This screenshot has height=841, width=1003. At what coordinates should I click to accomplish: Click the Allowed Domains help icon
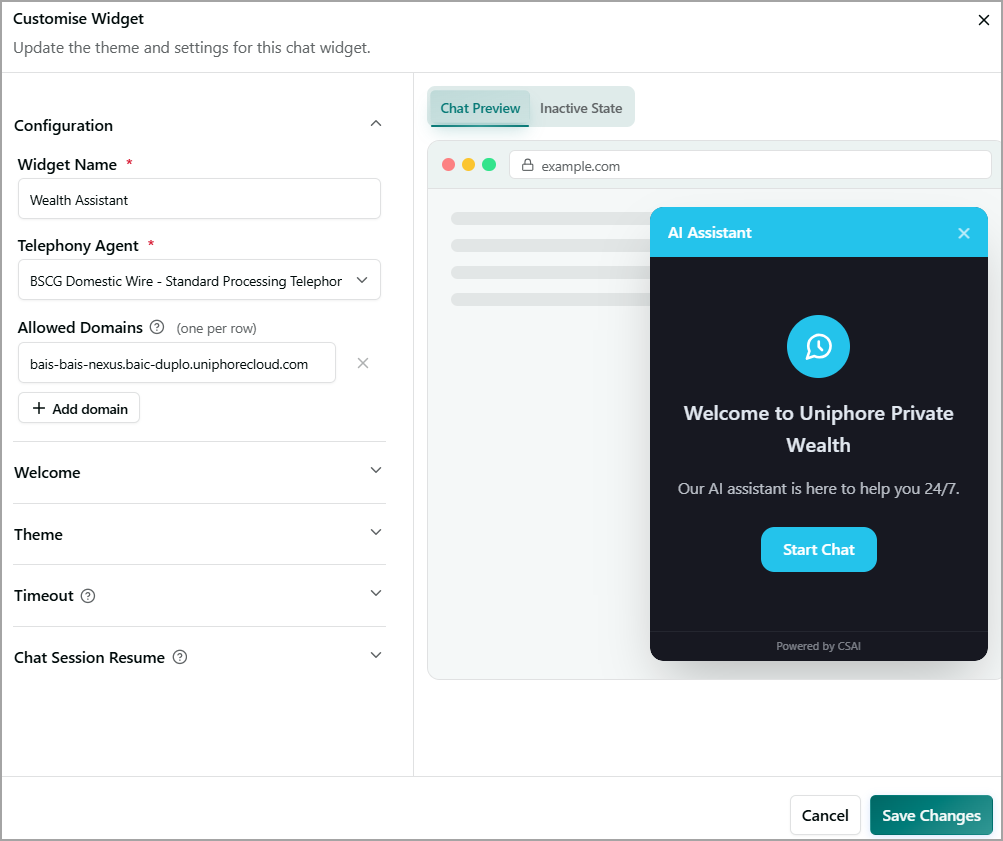[157, 327]
